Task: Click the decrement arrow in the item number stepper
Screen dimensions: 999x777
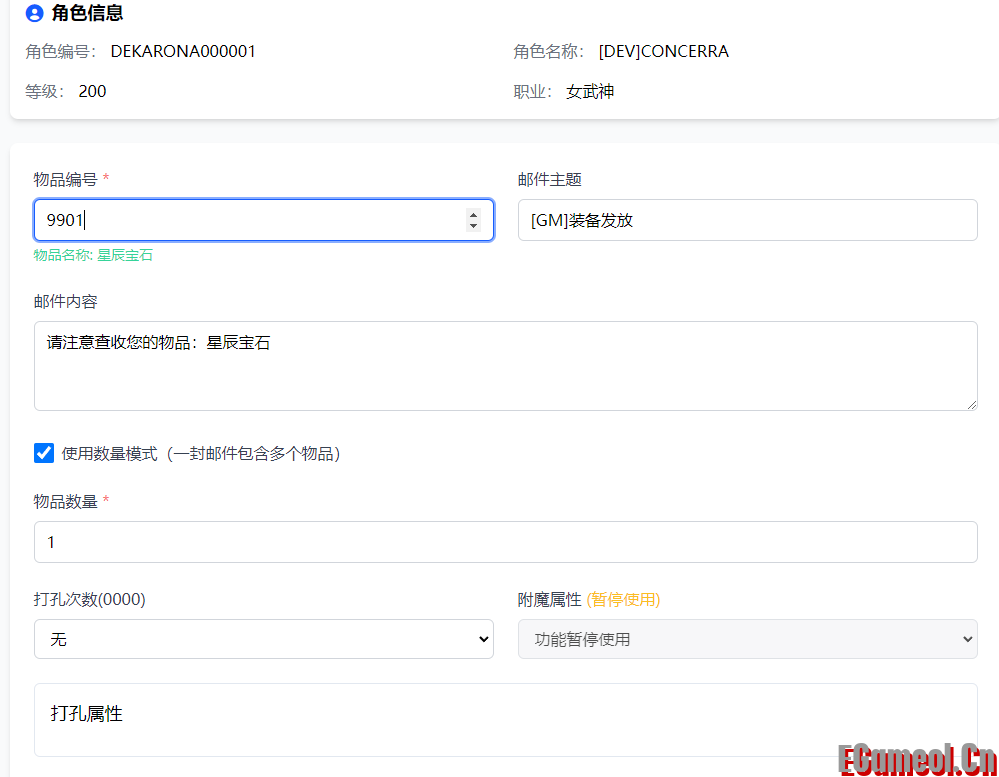Action: click(473, 226)
